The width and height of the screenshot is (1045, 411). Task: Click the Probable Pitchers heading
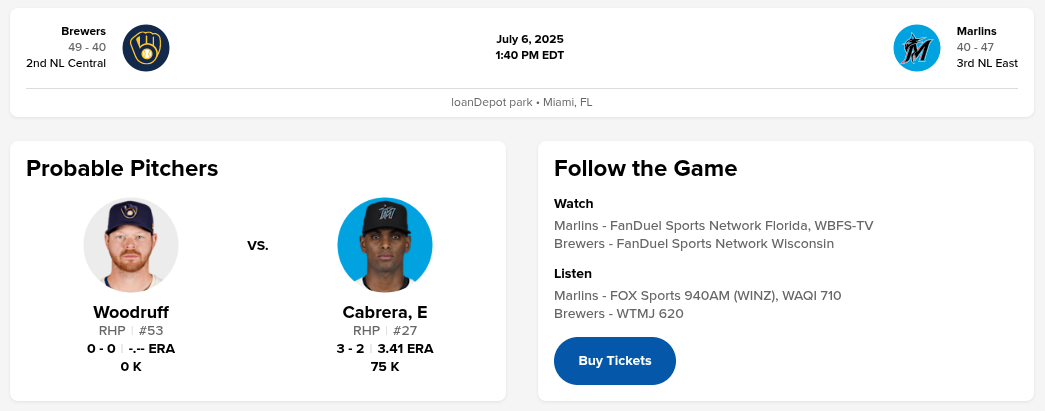[x=122, y=168]
